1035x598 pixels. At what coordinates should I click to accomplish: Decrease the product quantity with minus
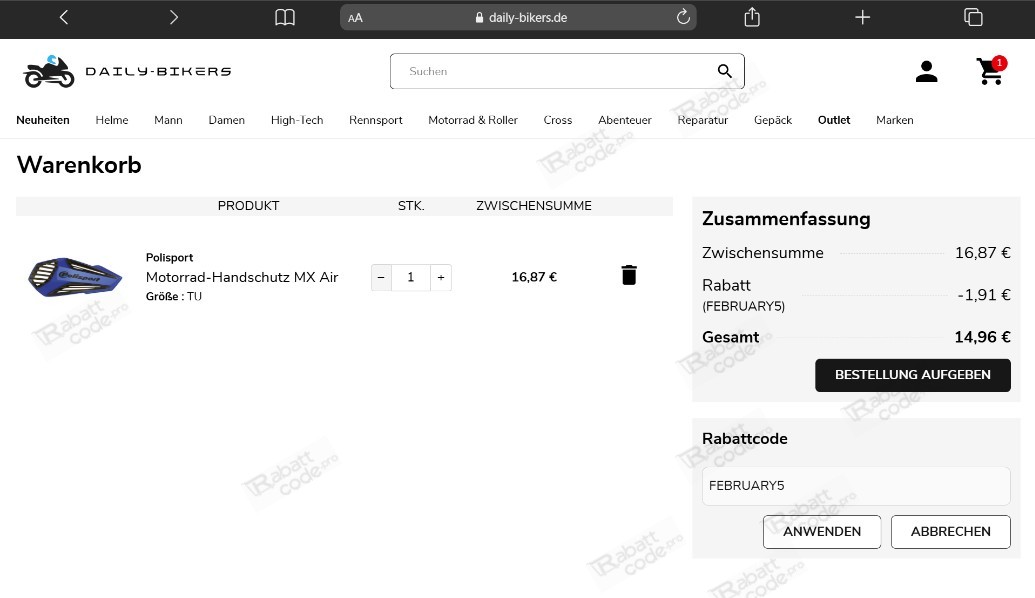pos(380,277)
